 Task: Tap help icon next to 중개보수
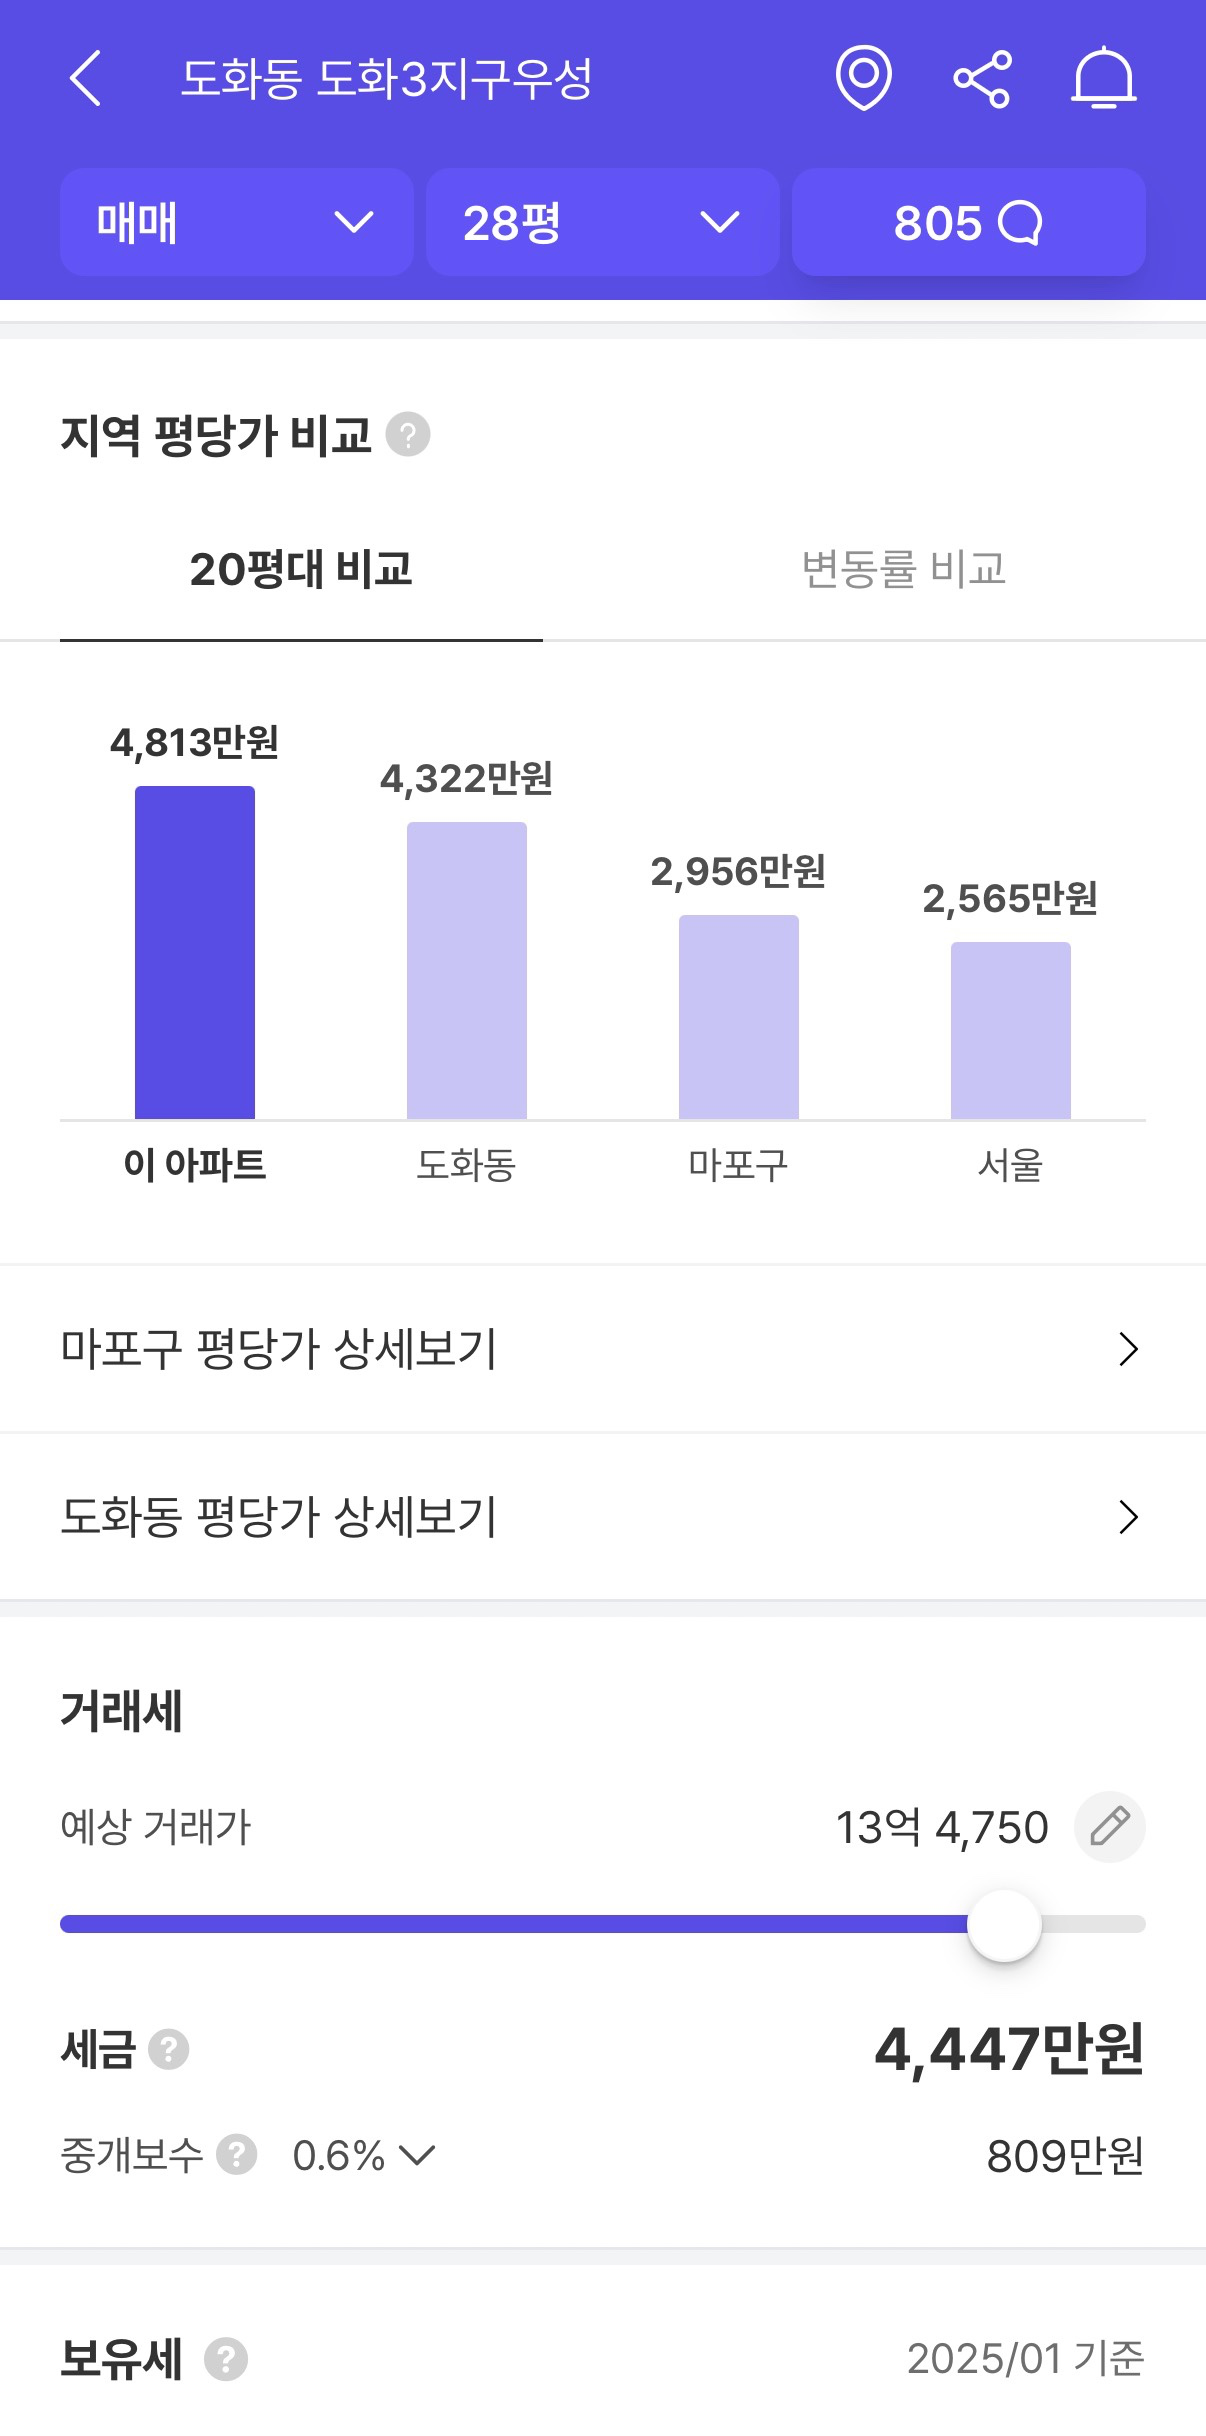pos(237,2155)
